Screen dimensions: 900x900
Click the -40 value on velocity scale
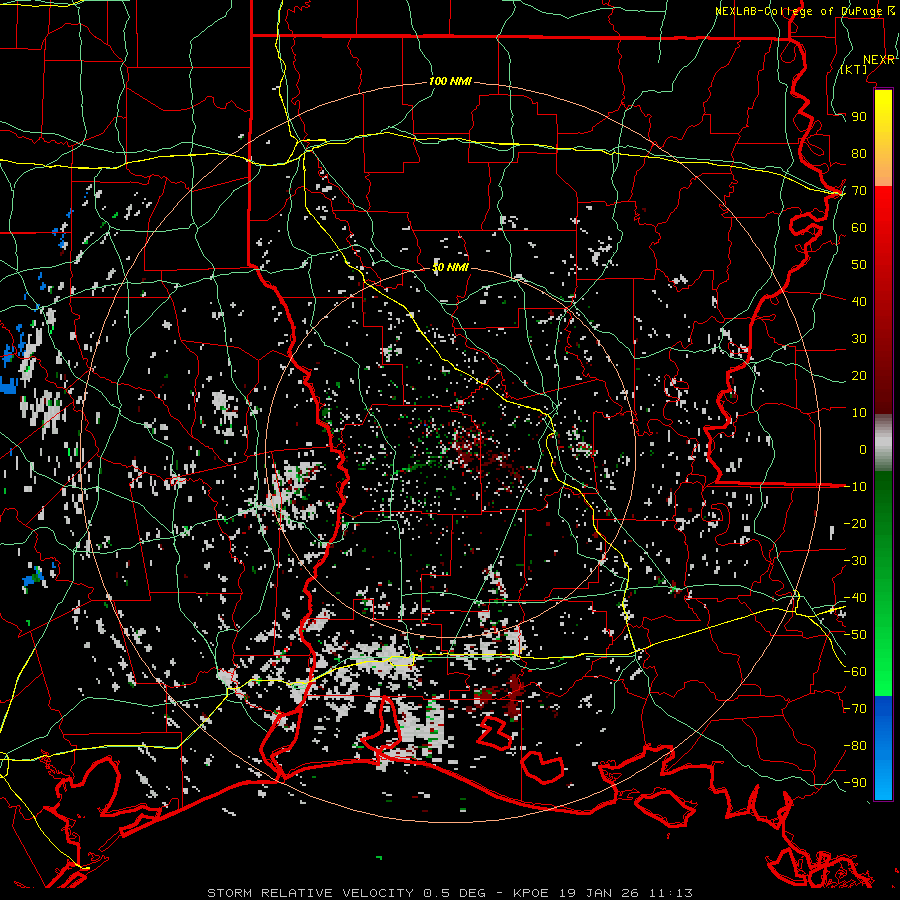[855, 598]
